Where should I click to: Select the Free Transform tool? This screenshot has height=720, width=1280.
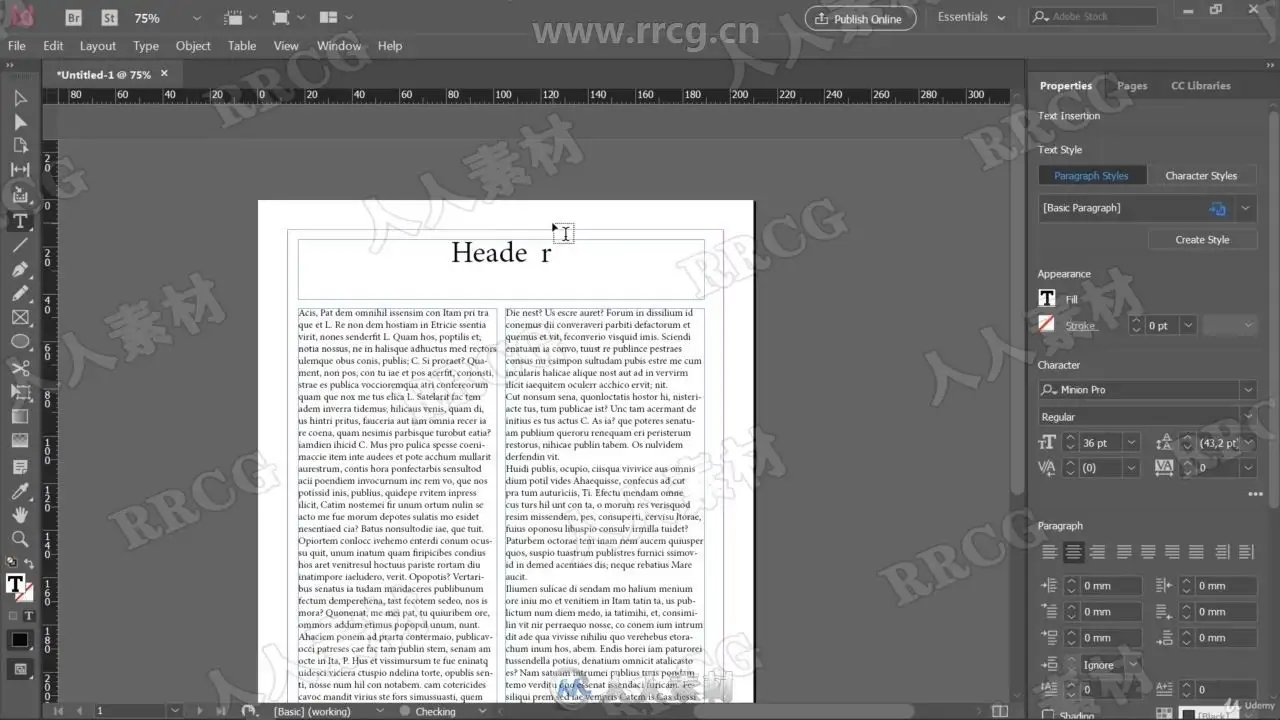coord(20,392)
